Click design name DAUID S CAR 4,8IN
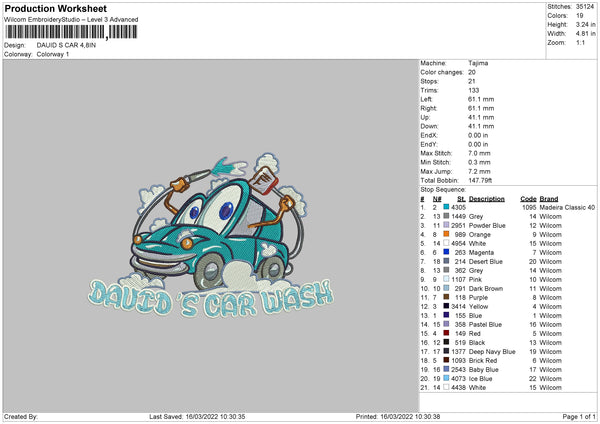Viewport: 600px width, 424px height. point(66,45)
